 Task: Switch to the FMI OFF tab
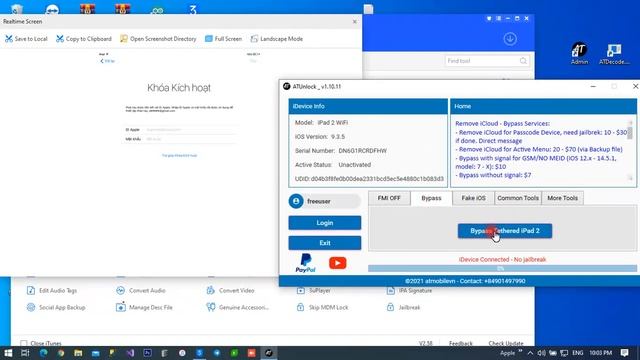[x=389, y=198]
